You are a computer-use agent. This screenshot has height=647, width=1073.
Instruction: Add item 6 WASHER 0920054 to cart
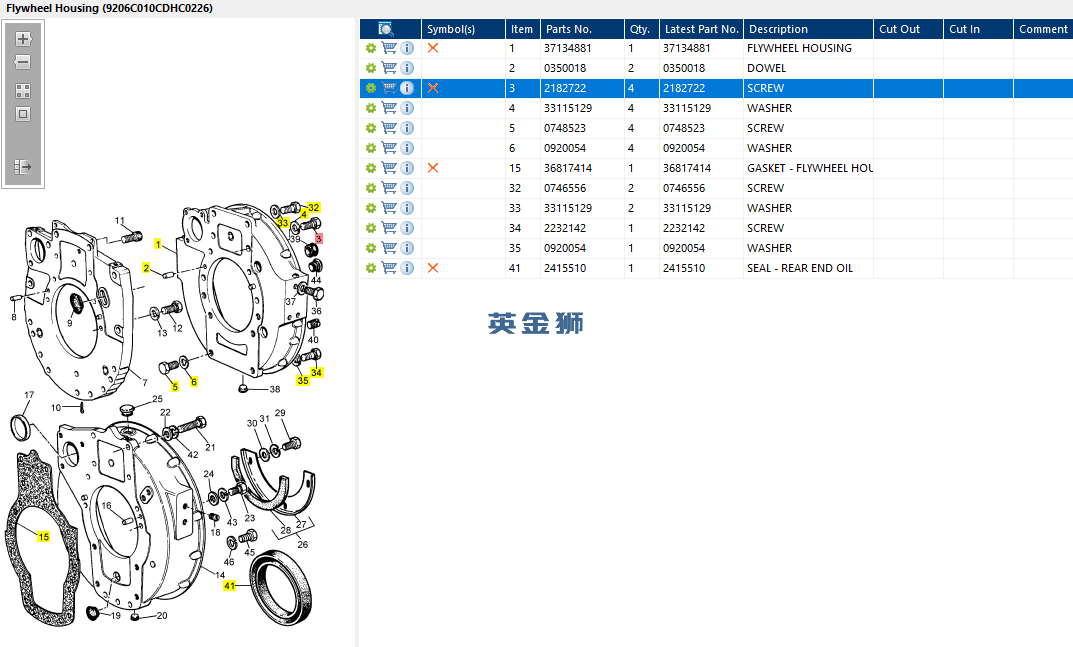point(389,148)
